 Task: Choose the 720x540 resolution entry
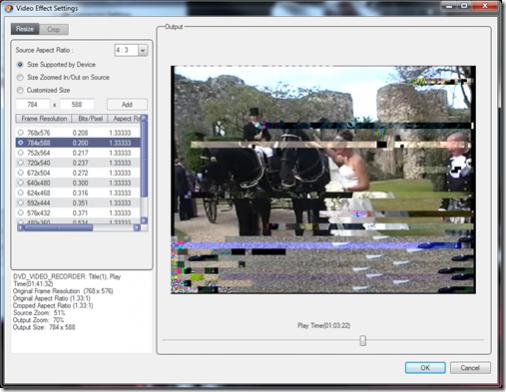tap(78, 163)
